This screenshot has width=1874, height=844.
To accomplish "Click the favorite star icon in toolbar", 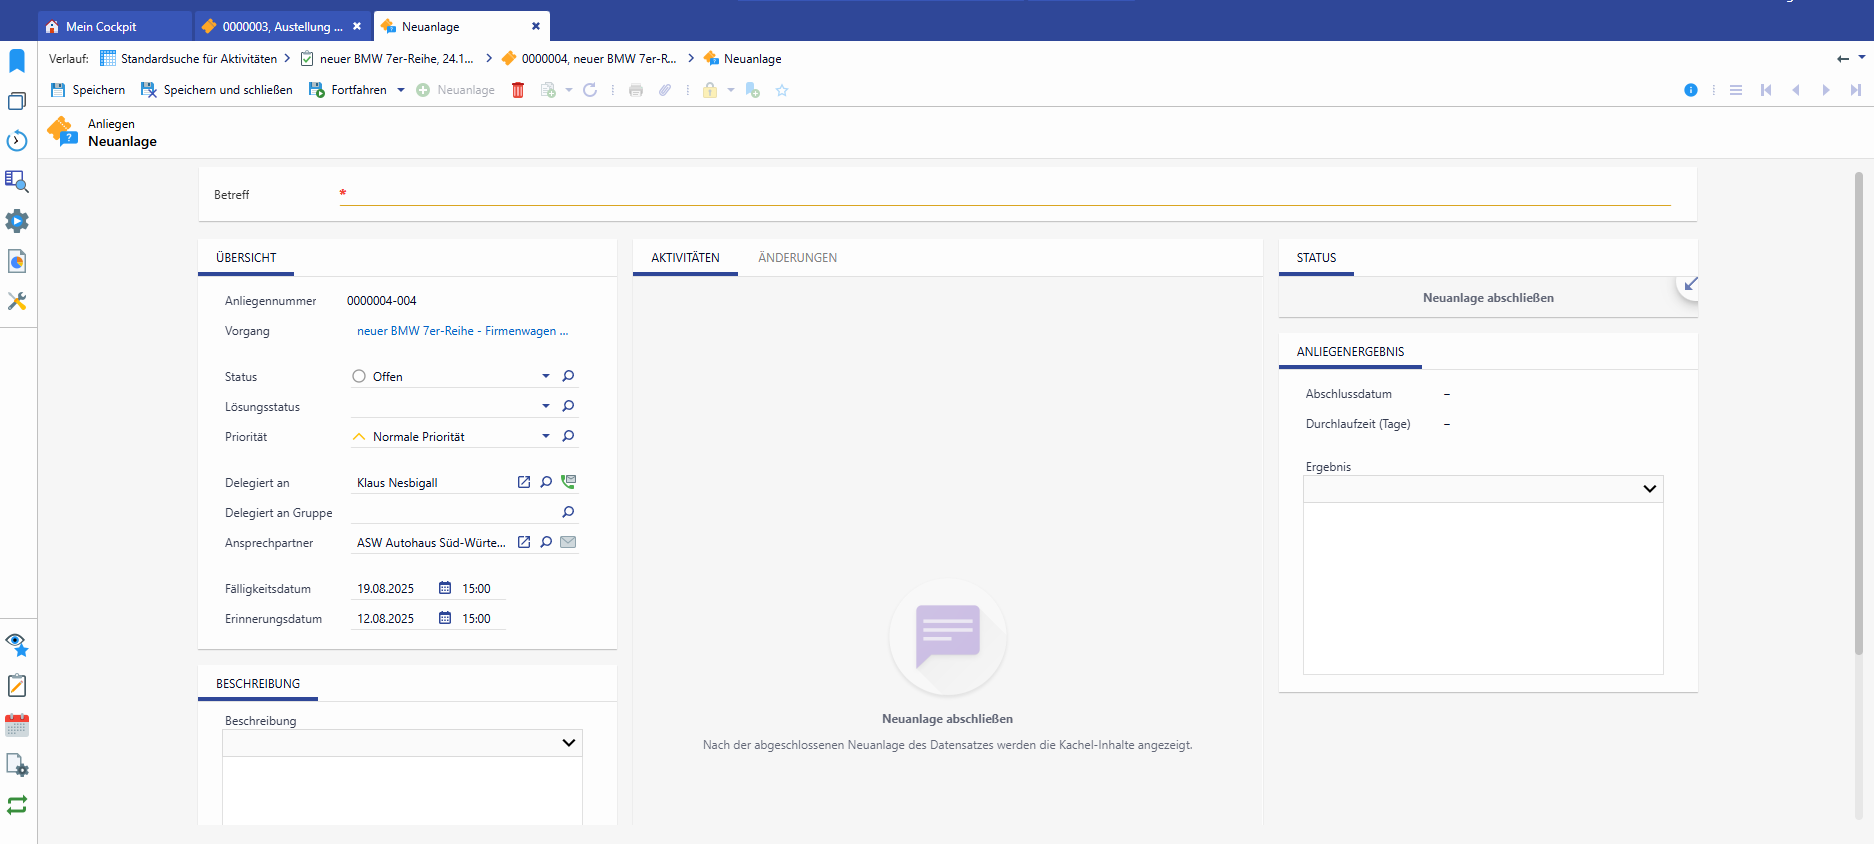I will tap(782, 90).
